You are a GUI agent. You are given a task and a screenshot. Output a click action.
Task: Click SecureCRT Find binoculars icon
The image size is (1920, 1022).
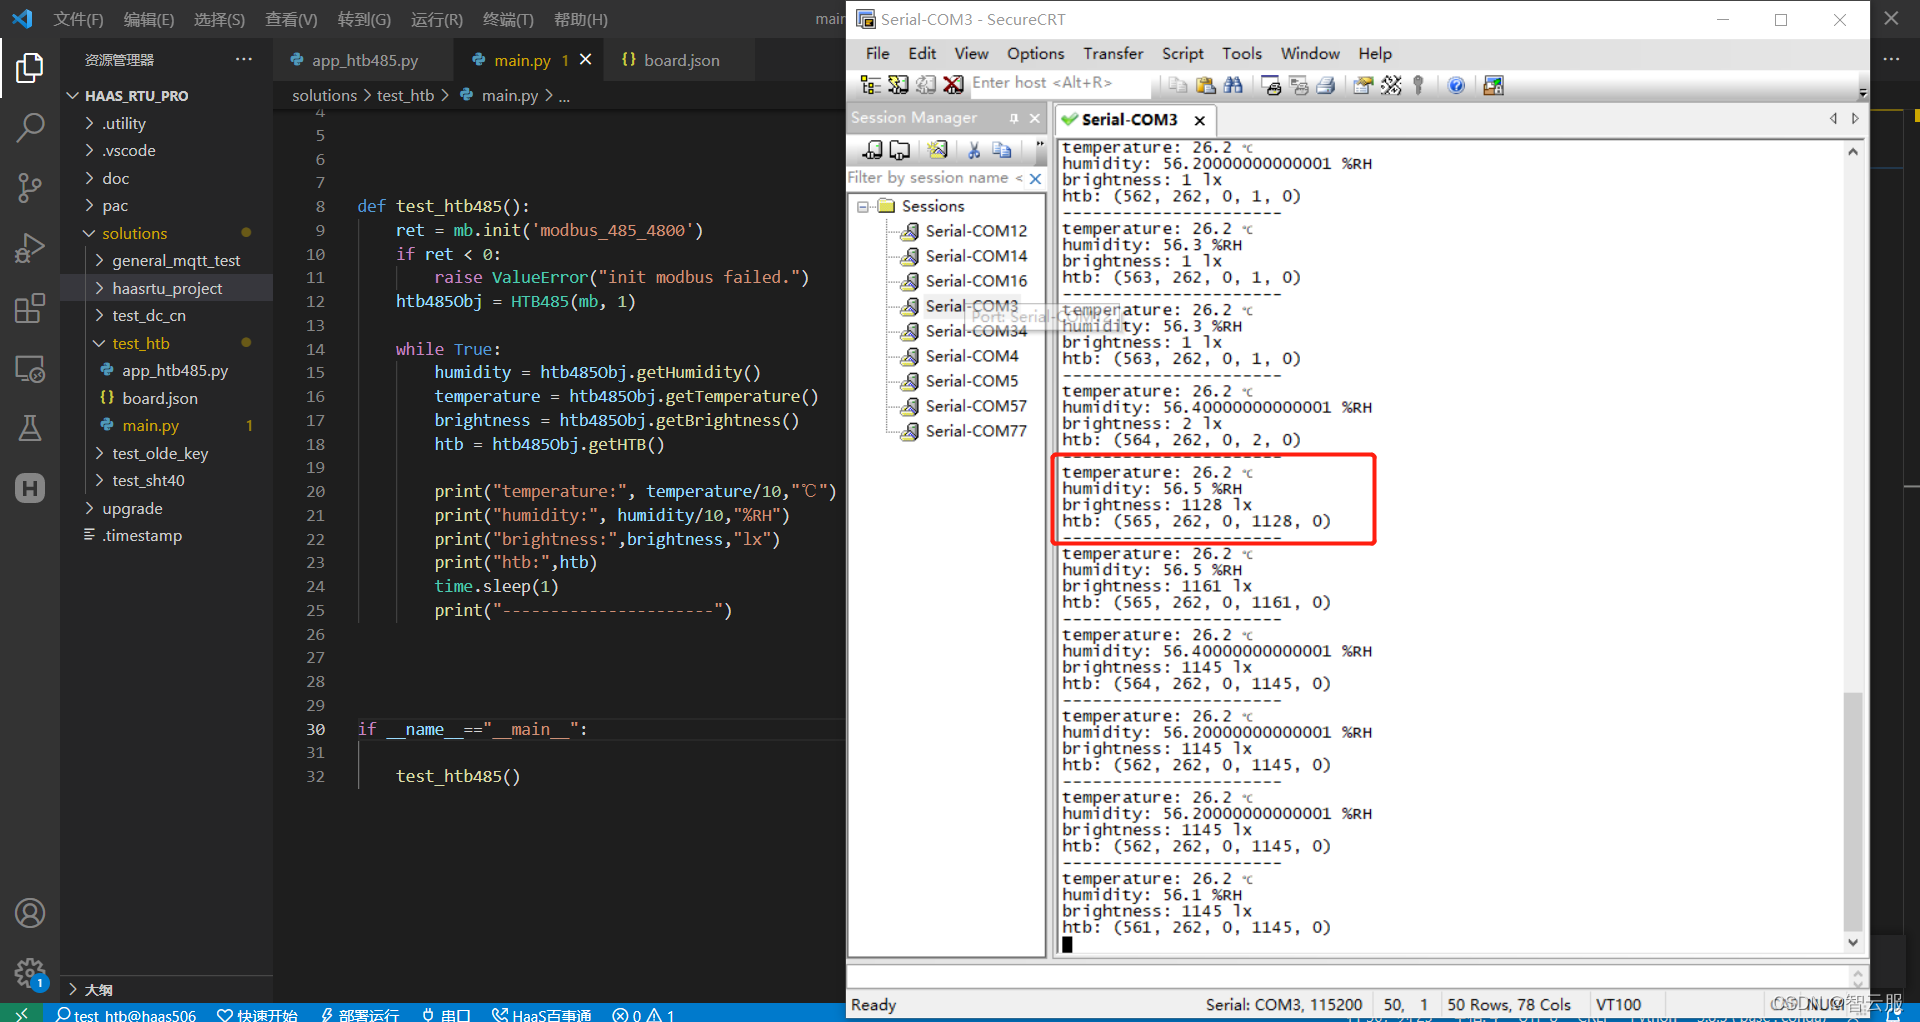1233,85
